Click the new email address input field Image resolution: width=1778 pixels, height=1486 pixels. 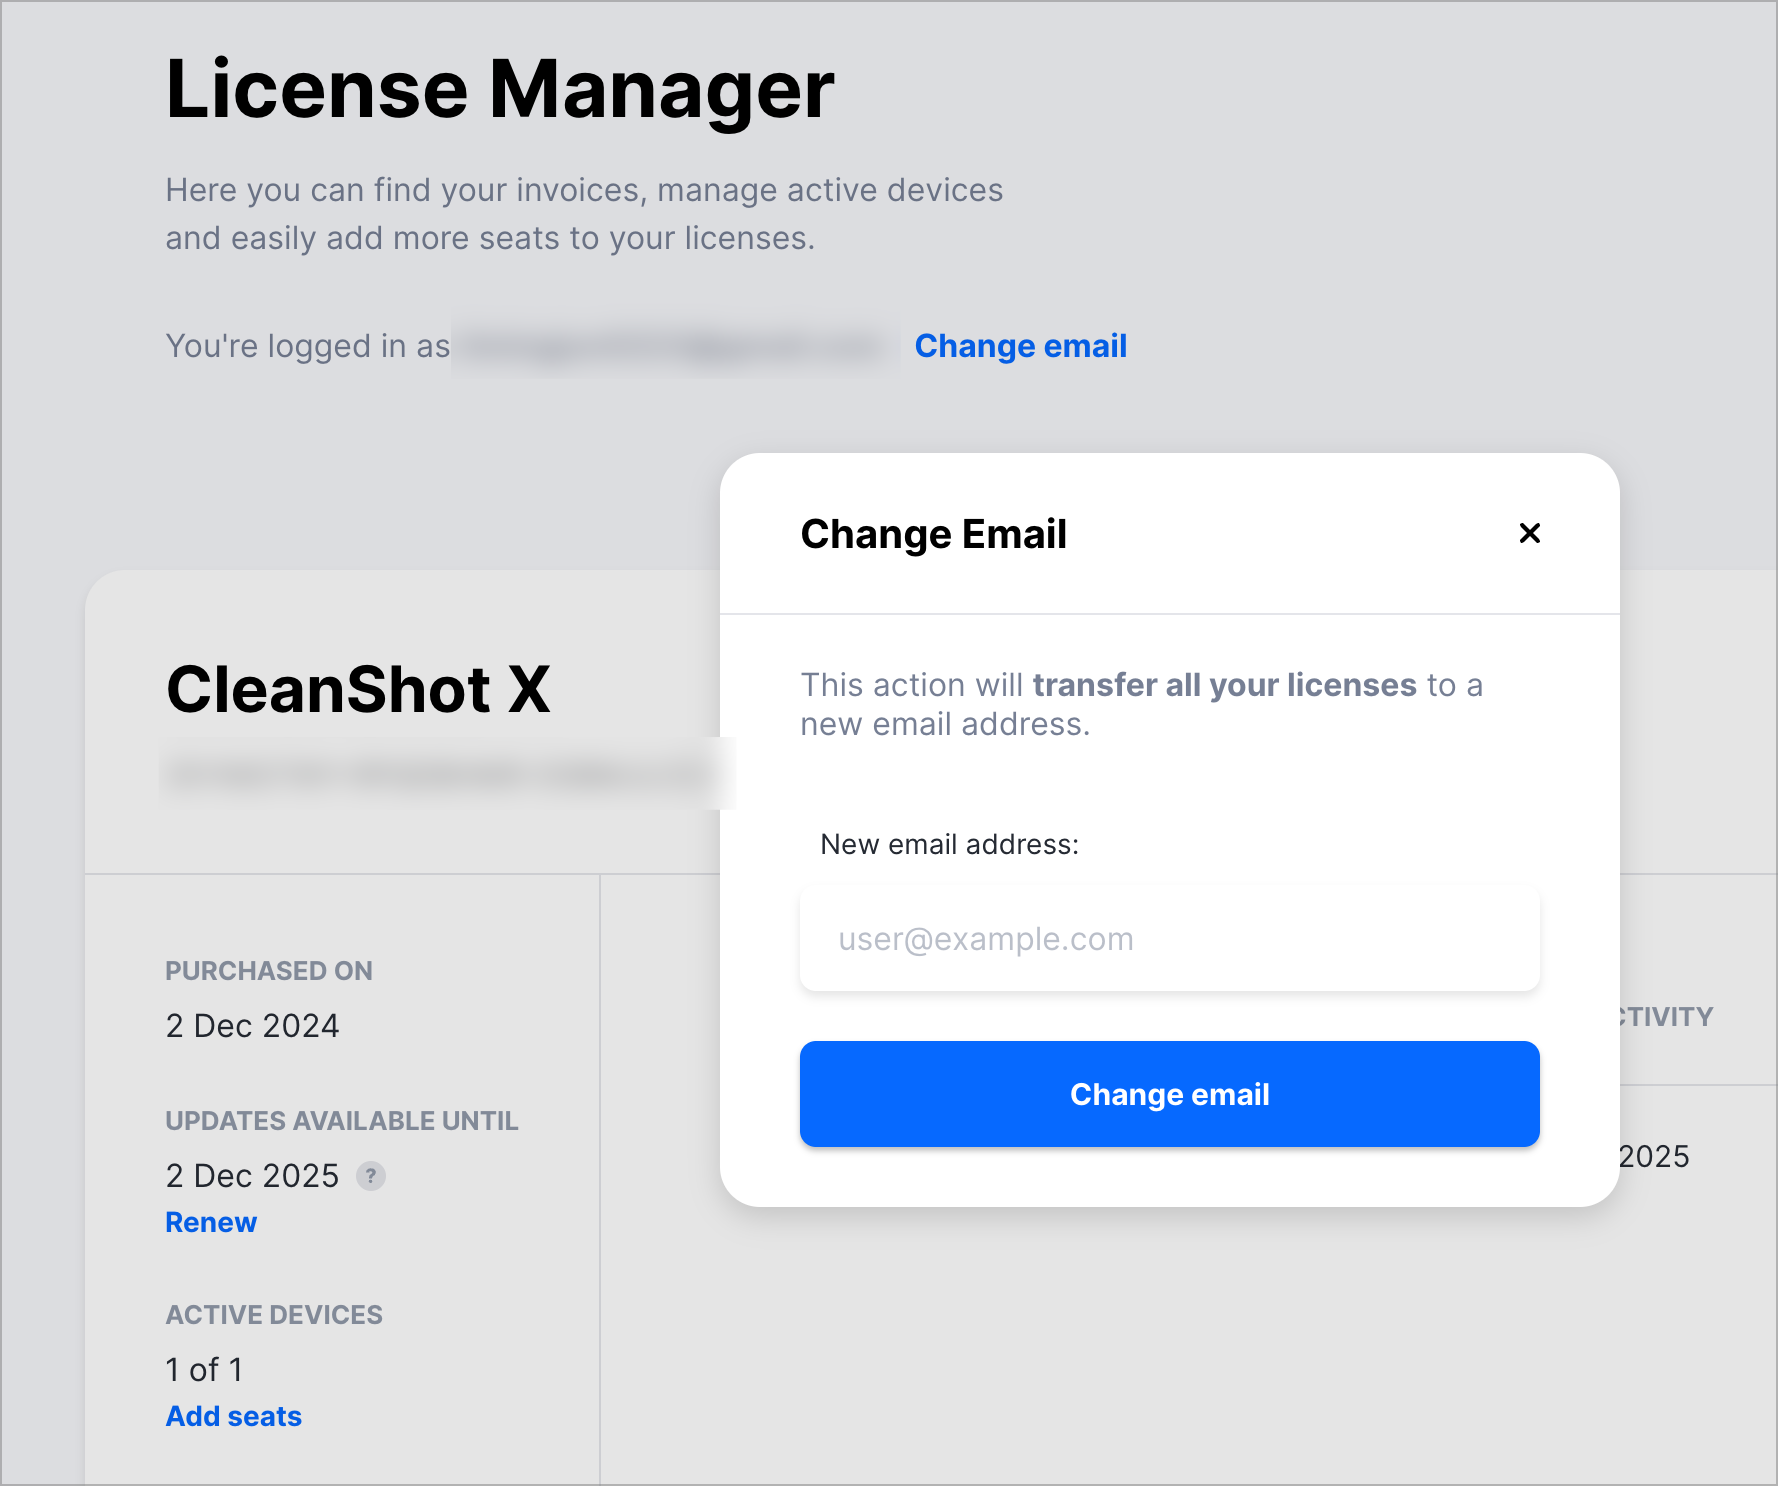1169,938
